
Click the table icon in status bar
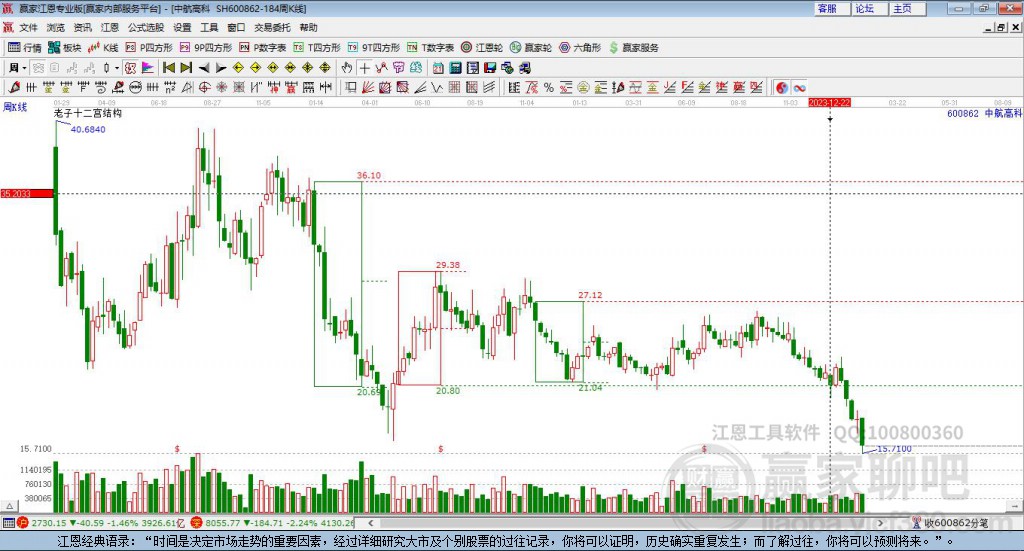(x=8, y=523)
